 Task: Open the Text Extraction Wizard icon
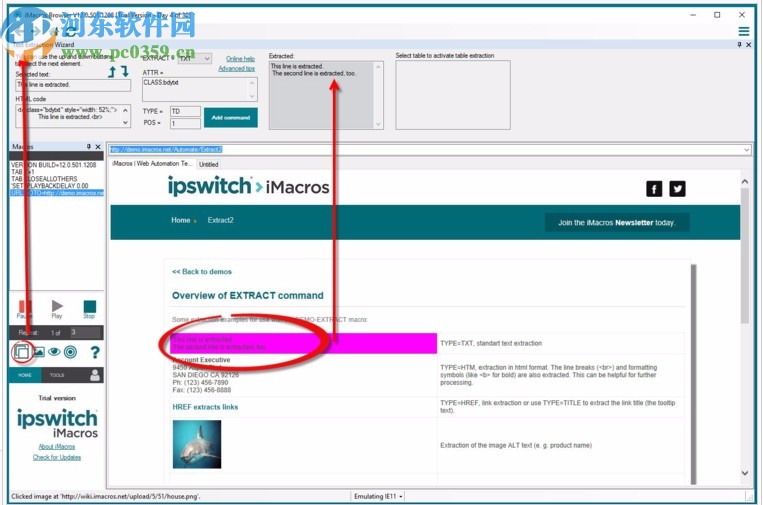coord(21,352)
